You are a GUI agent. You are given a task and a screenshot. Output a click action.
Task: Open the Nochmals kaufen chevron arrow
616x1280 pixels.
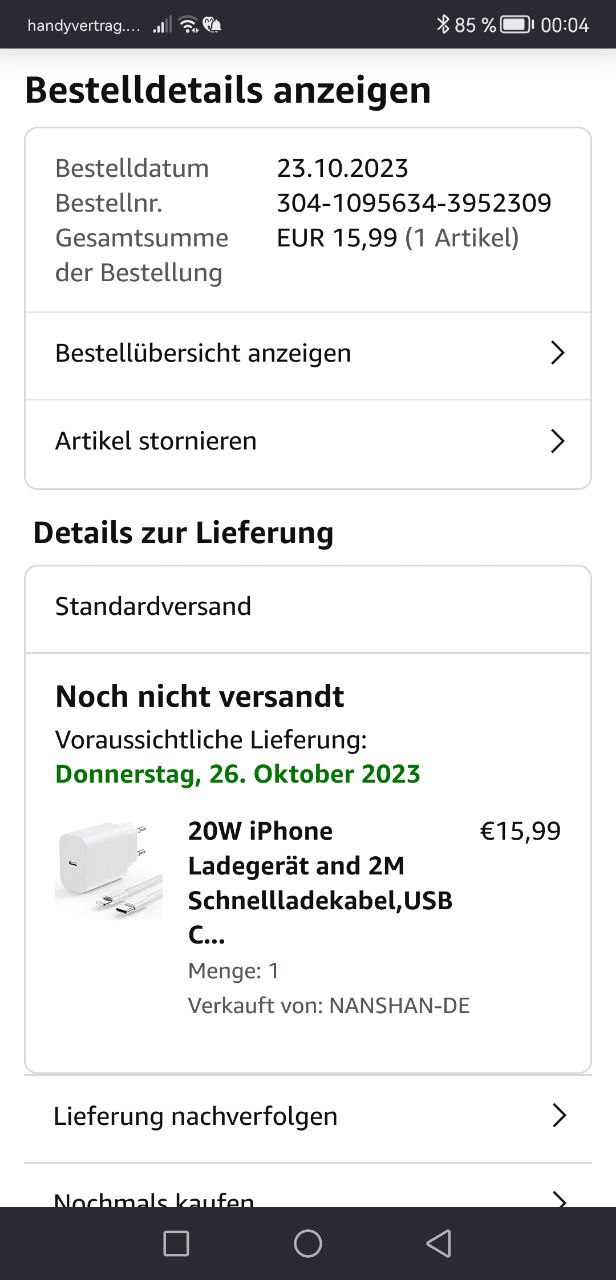pyautogui.click(x=559, y=1200)
